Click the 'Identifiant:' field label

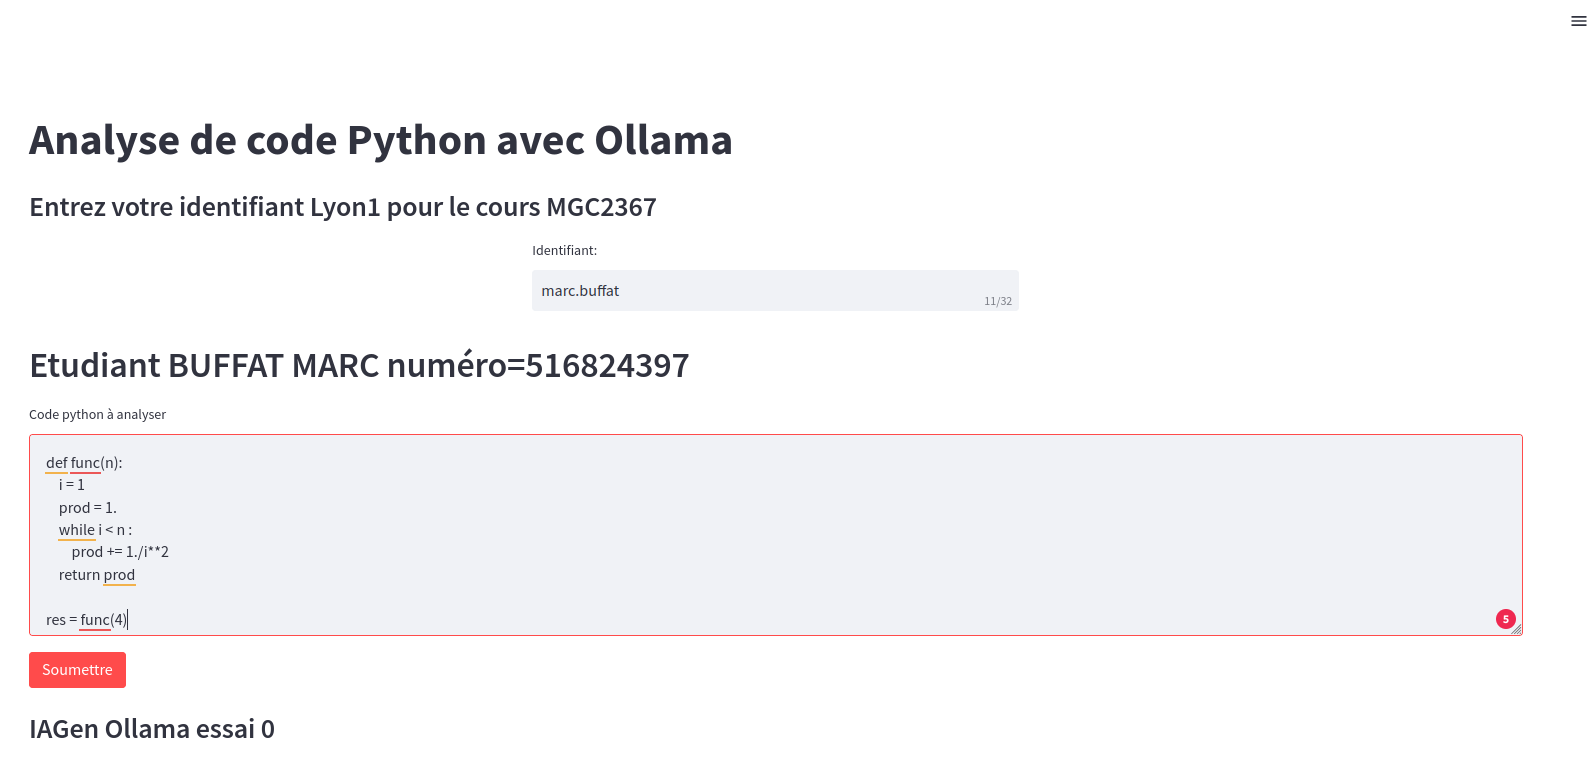[x=564, y=251]
